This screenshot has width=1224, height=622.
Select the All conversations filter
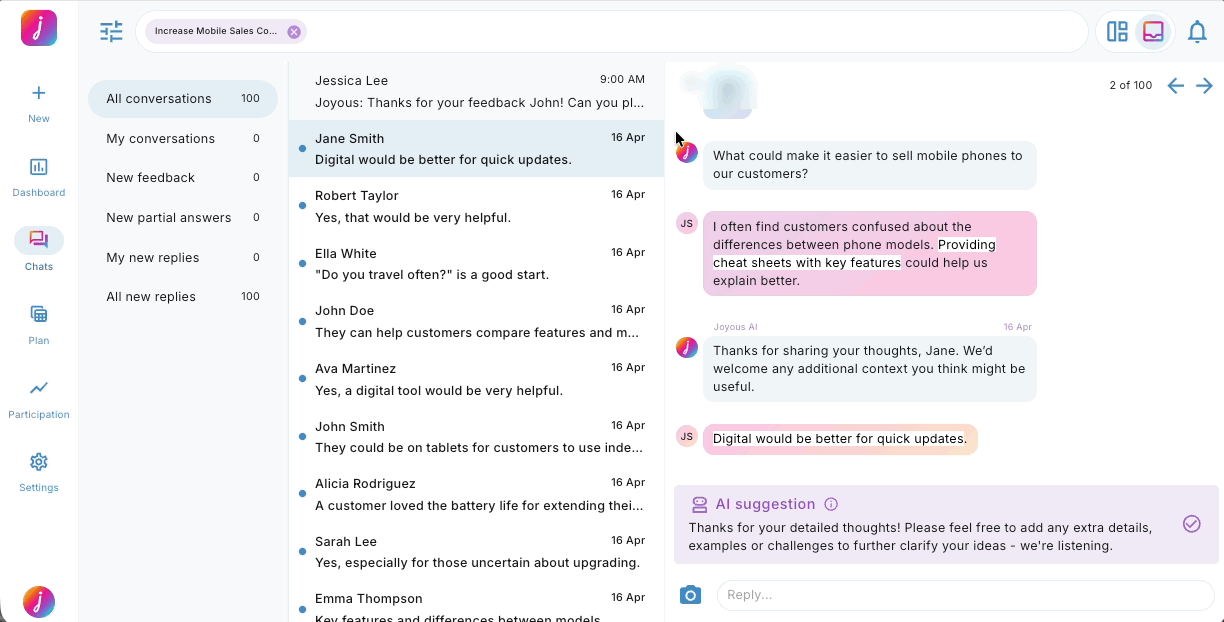pos(159,98)
